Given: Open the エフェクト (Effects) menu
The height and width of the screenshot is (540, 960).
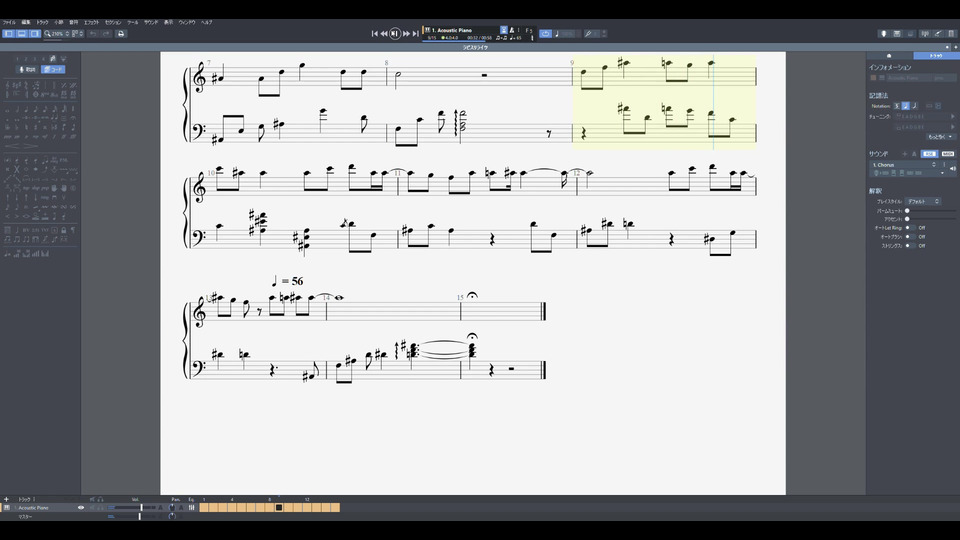Looking at the screenshot, I should click(x=91, y=23).
